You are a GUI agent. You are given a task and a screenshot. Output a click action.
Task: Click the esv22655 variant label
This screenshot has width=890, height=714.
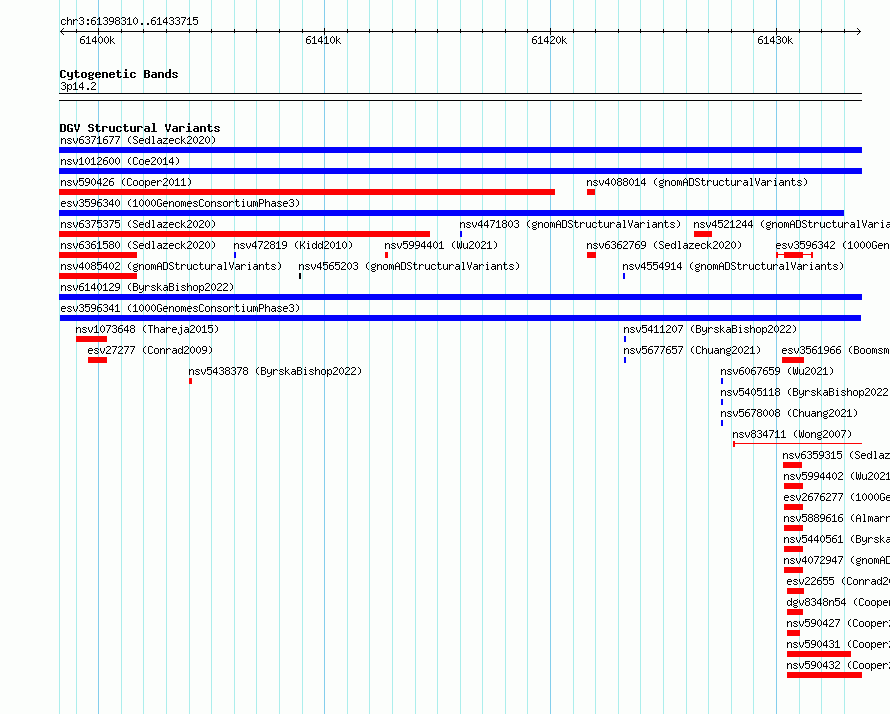[x=838, y=581]
